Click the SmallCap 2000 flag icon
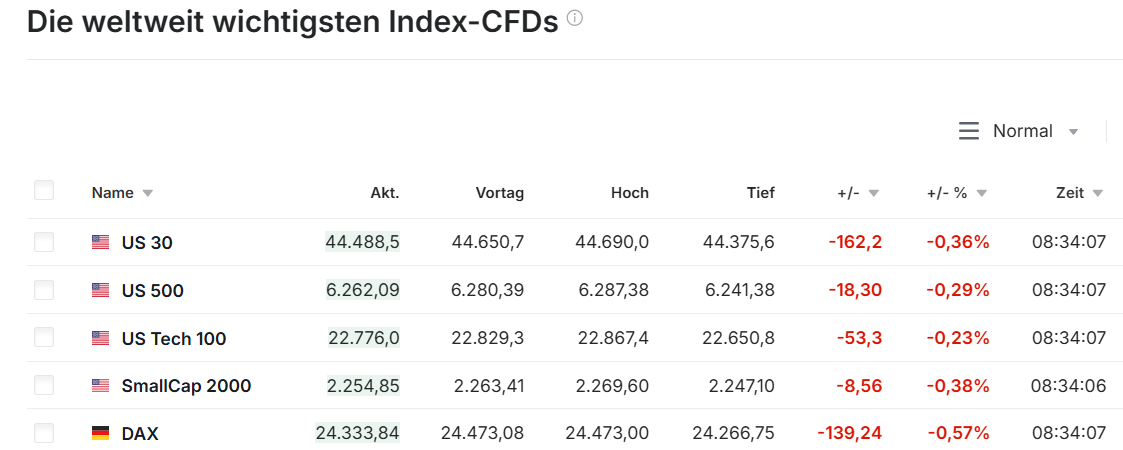 (x=100, y=386)
